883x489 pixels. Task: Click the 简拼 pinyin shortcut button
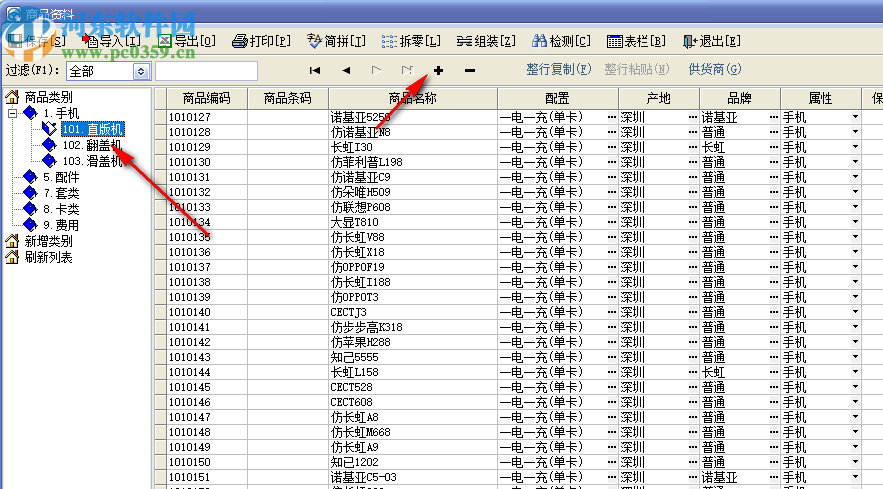point(336,41)
